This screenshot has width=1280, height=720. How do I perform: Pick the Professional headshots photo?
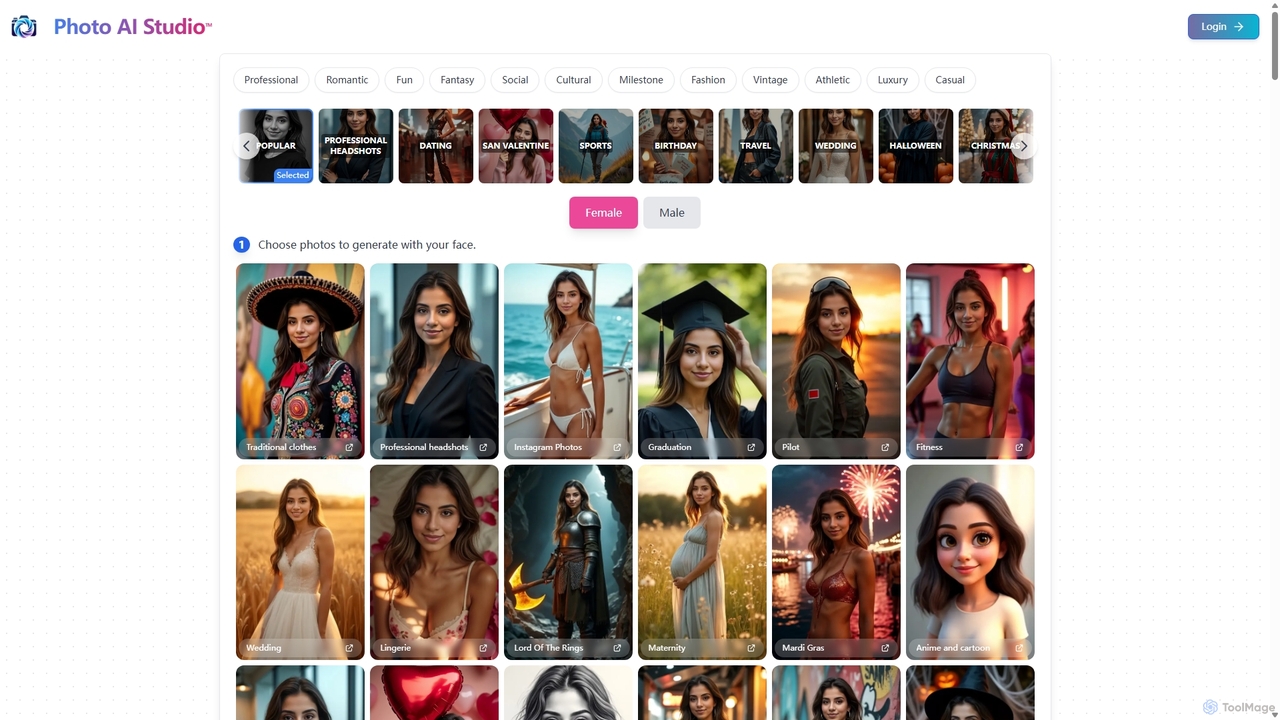tap(434, 361)
